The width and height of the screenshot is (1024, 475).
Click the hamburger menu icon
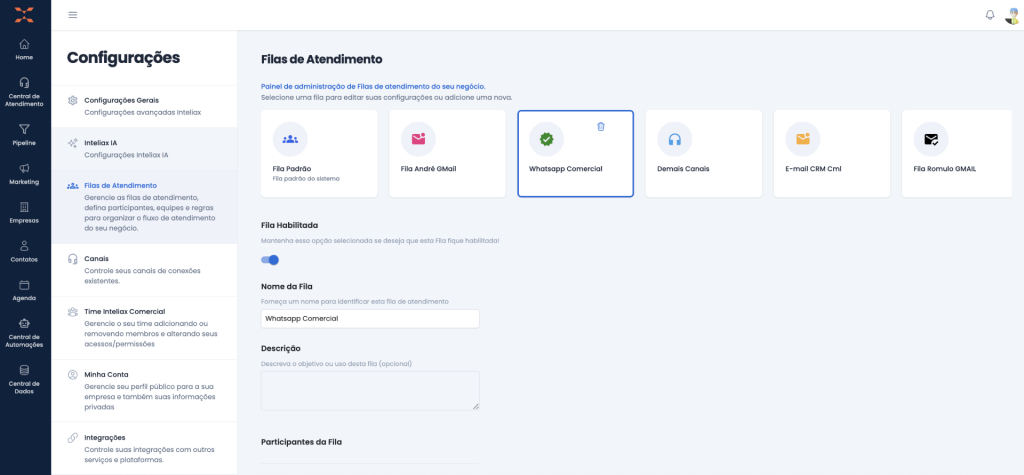coord(73,15)
